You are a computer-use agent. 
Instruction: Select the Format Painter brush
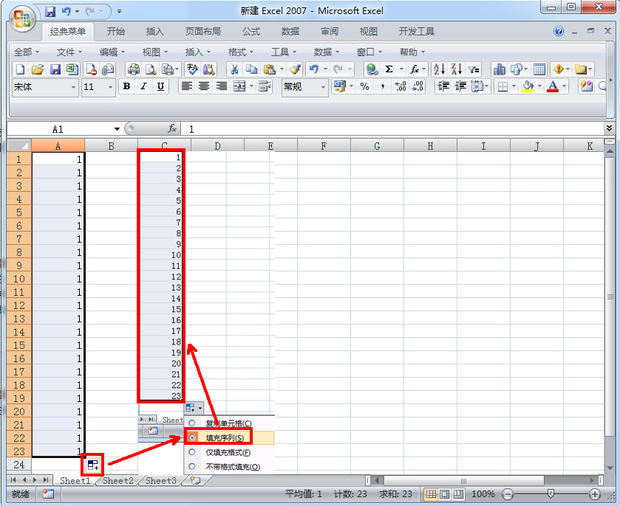tap(295, 70)
